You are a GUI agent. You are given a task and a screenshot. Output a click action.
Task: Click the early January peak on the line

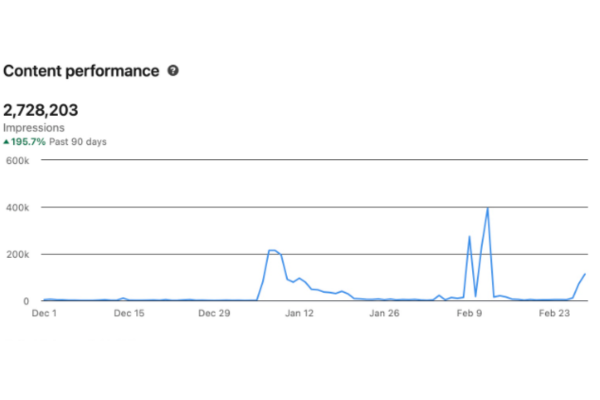[272, 251]
